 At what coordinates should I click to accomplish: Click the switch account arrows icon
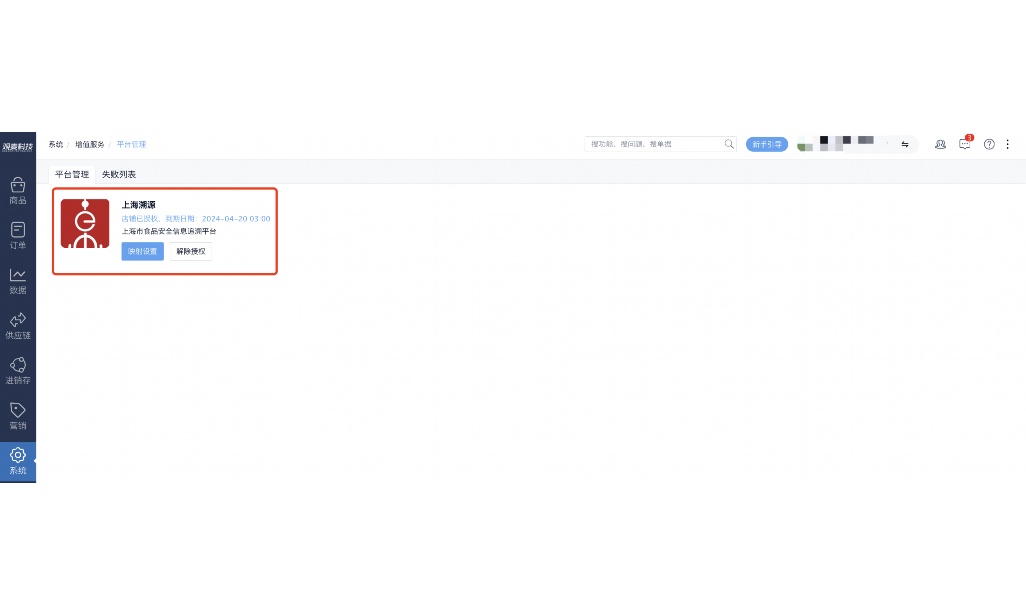[x=905, y=144]
